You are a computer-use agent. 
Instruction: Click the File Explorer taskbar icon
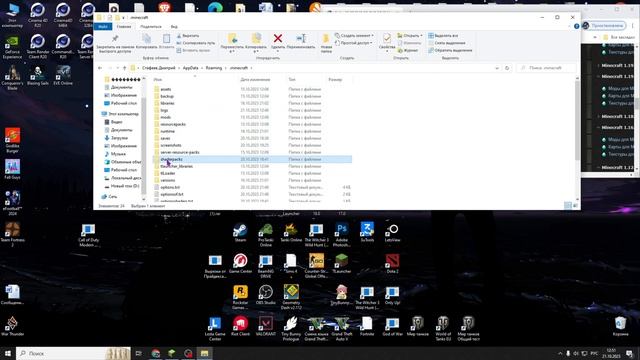204,353
